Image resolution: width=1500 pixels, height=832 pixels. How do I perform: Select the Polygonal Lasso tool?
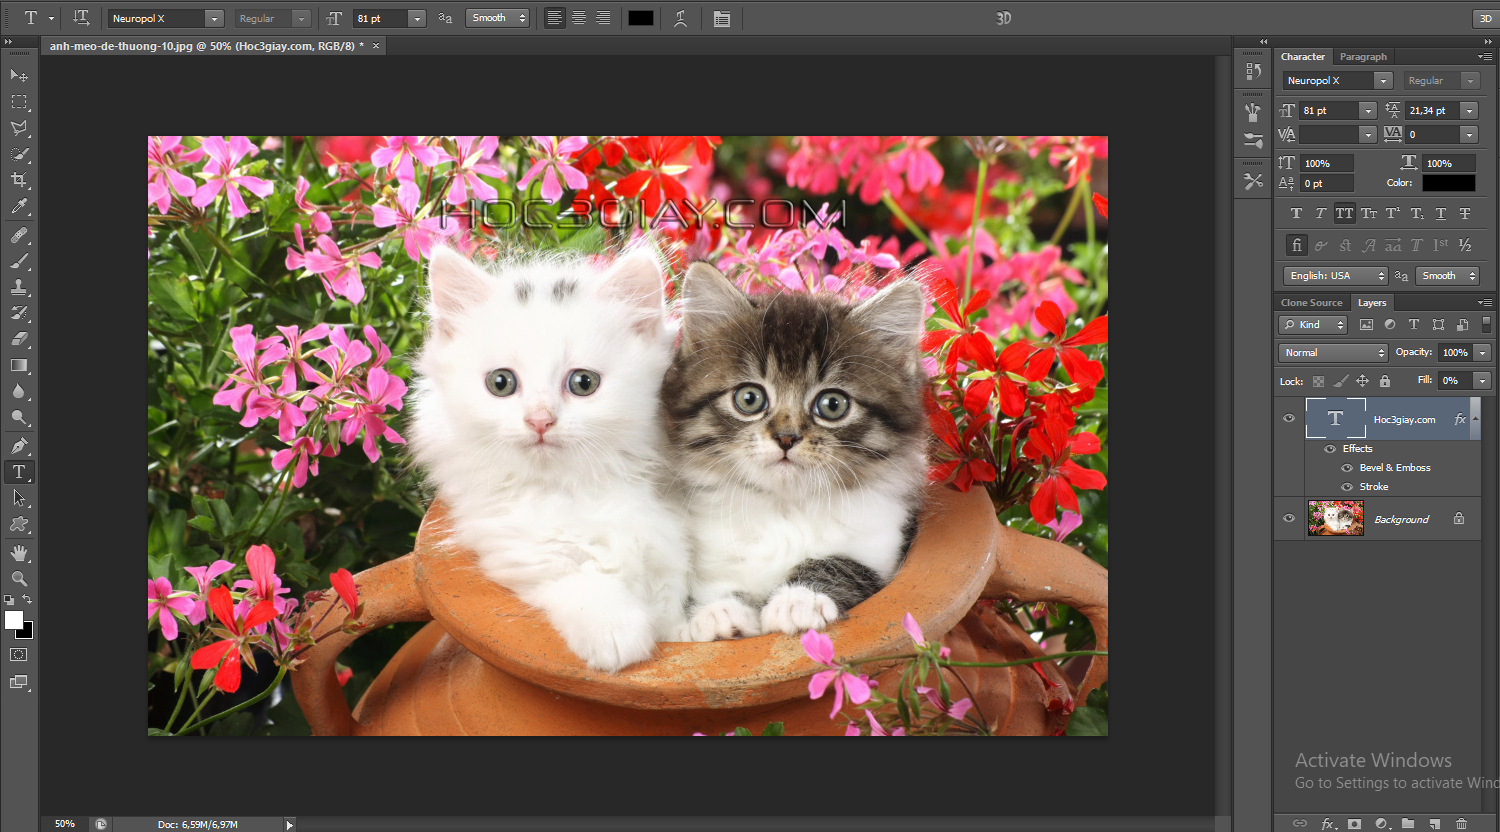[x=19, y=128]
